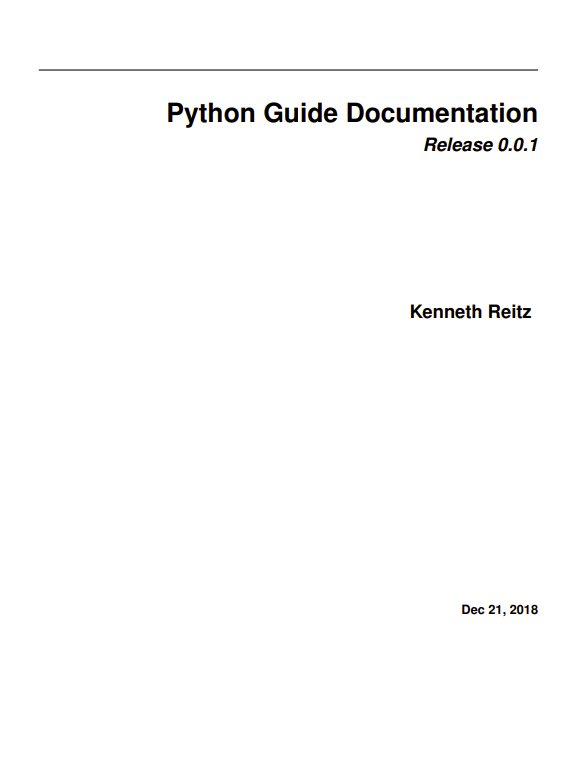Screen dimensions: 580x767
Task: Click capital K of Kenneth
Action: (416, 312)
